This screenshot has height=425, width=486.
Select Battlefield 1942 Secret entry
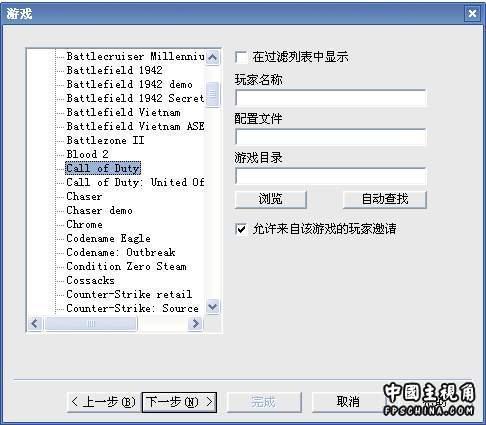click(x=135, y=98)
